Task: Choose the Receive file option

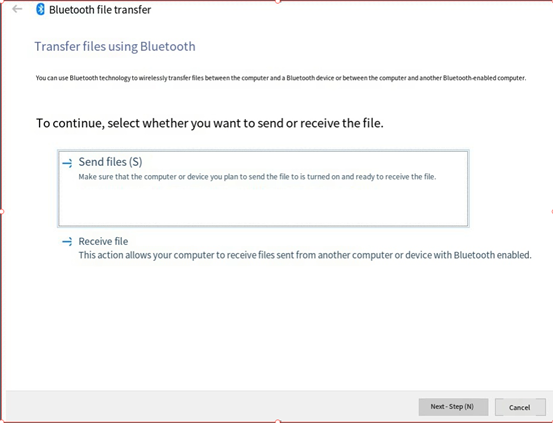Action: pos(296,248)
